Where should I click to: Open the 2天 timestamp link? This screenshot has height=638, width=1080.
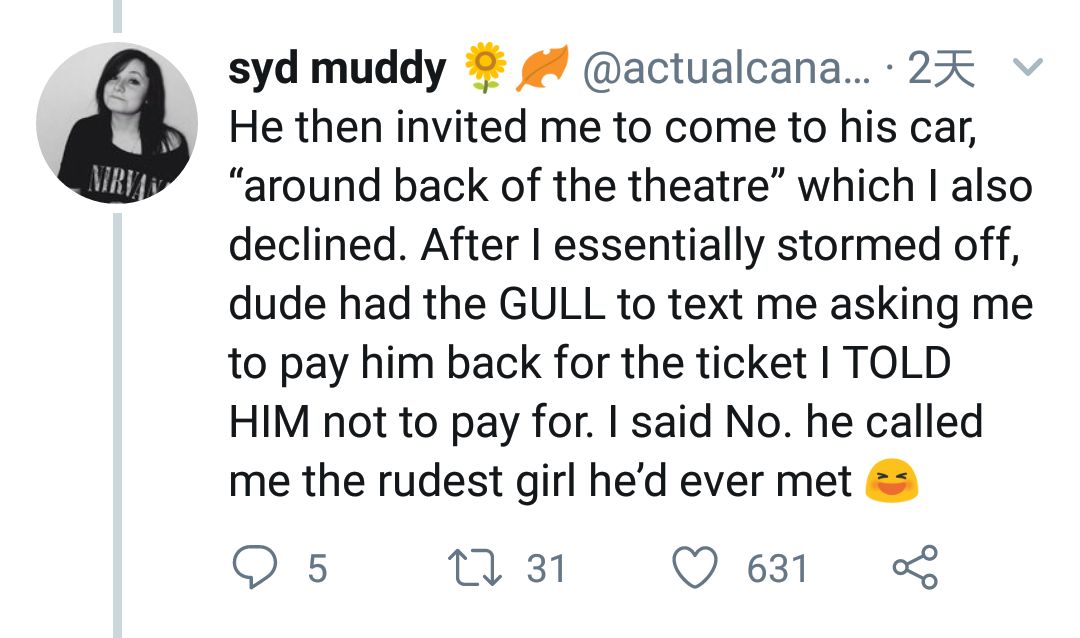tap(940, 70)
